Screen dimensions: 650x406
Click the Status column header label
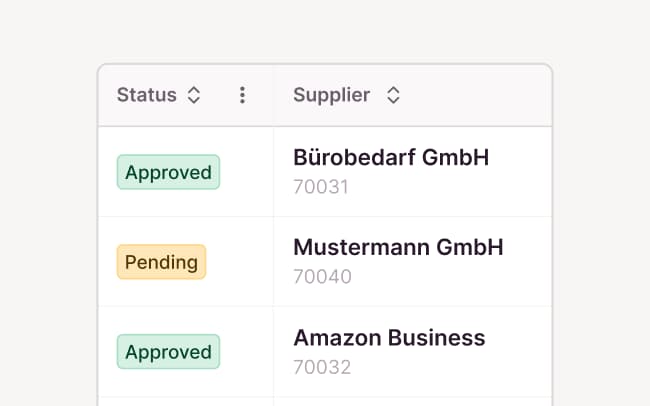pos(146,95)
